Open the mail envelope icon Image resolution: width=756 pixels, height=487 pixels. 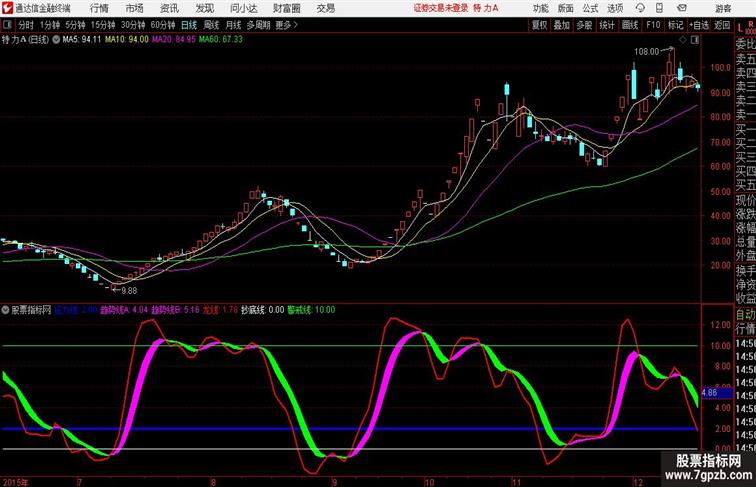[682, 8]
